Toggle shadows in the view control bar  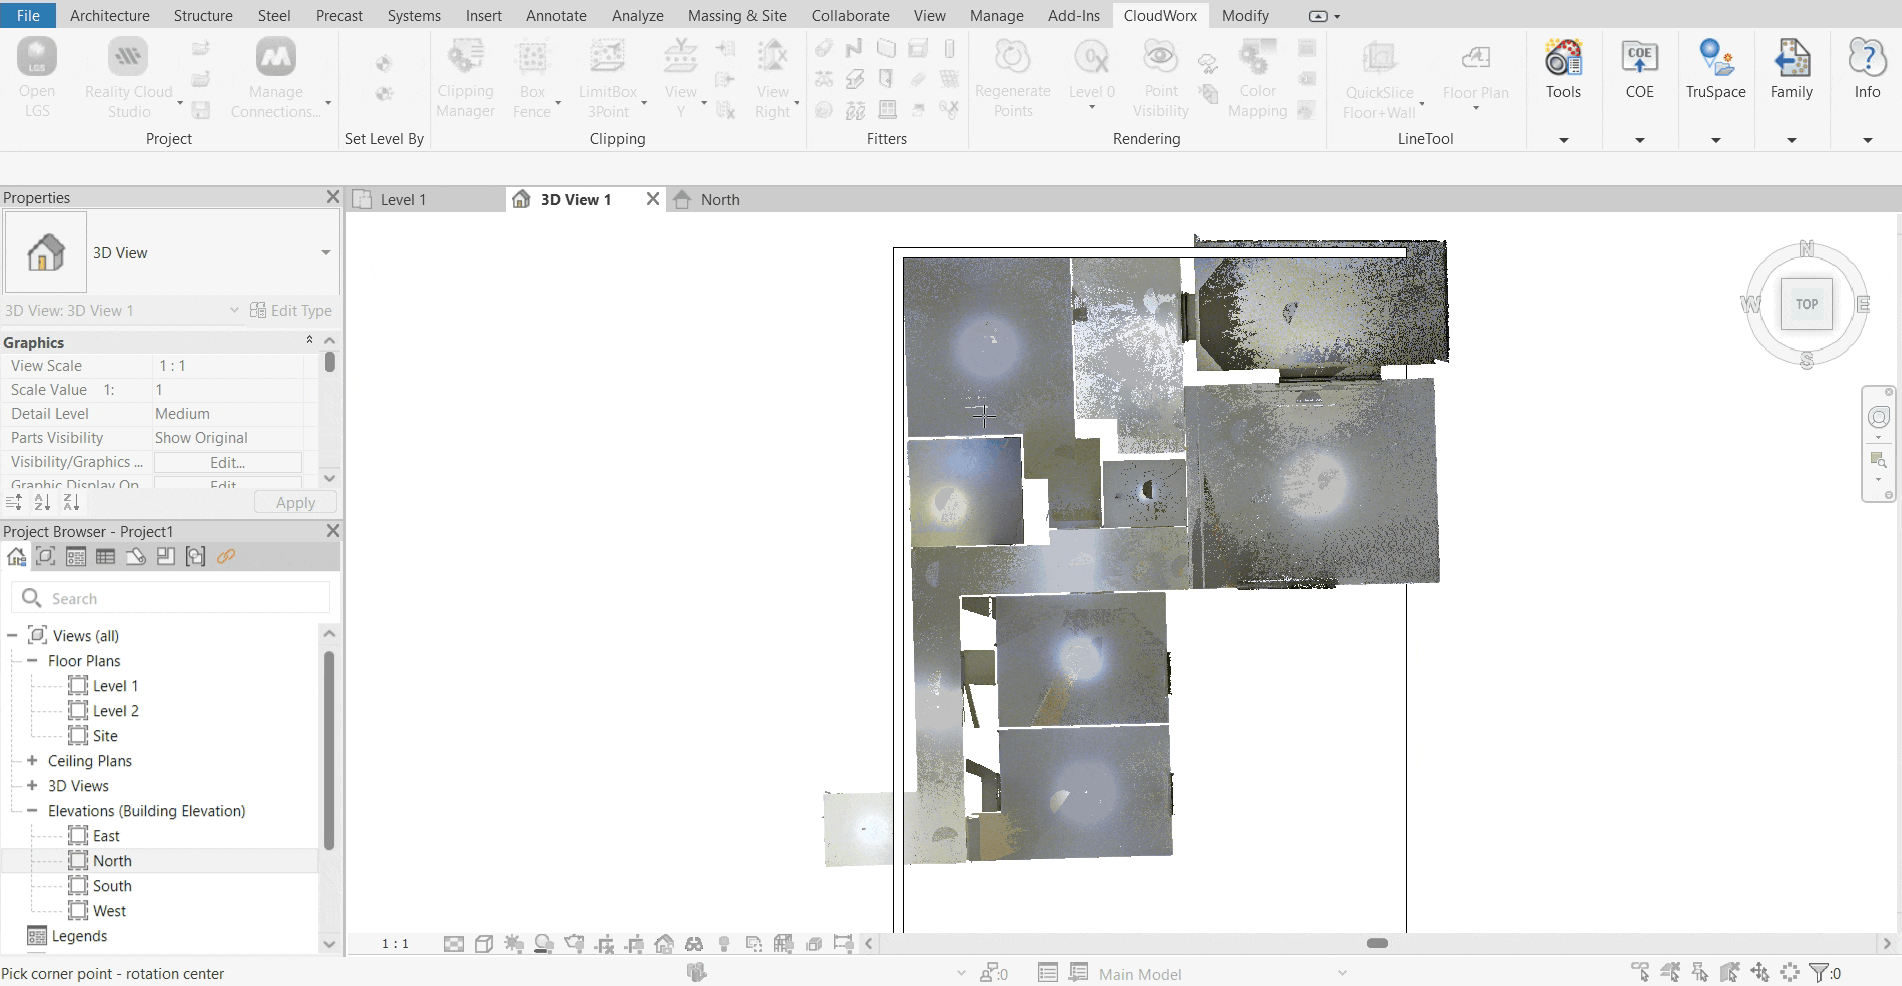[542, 943]
